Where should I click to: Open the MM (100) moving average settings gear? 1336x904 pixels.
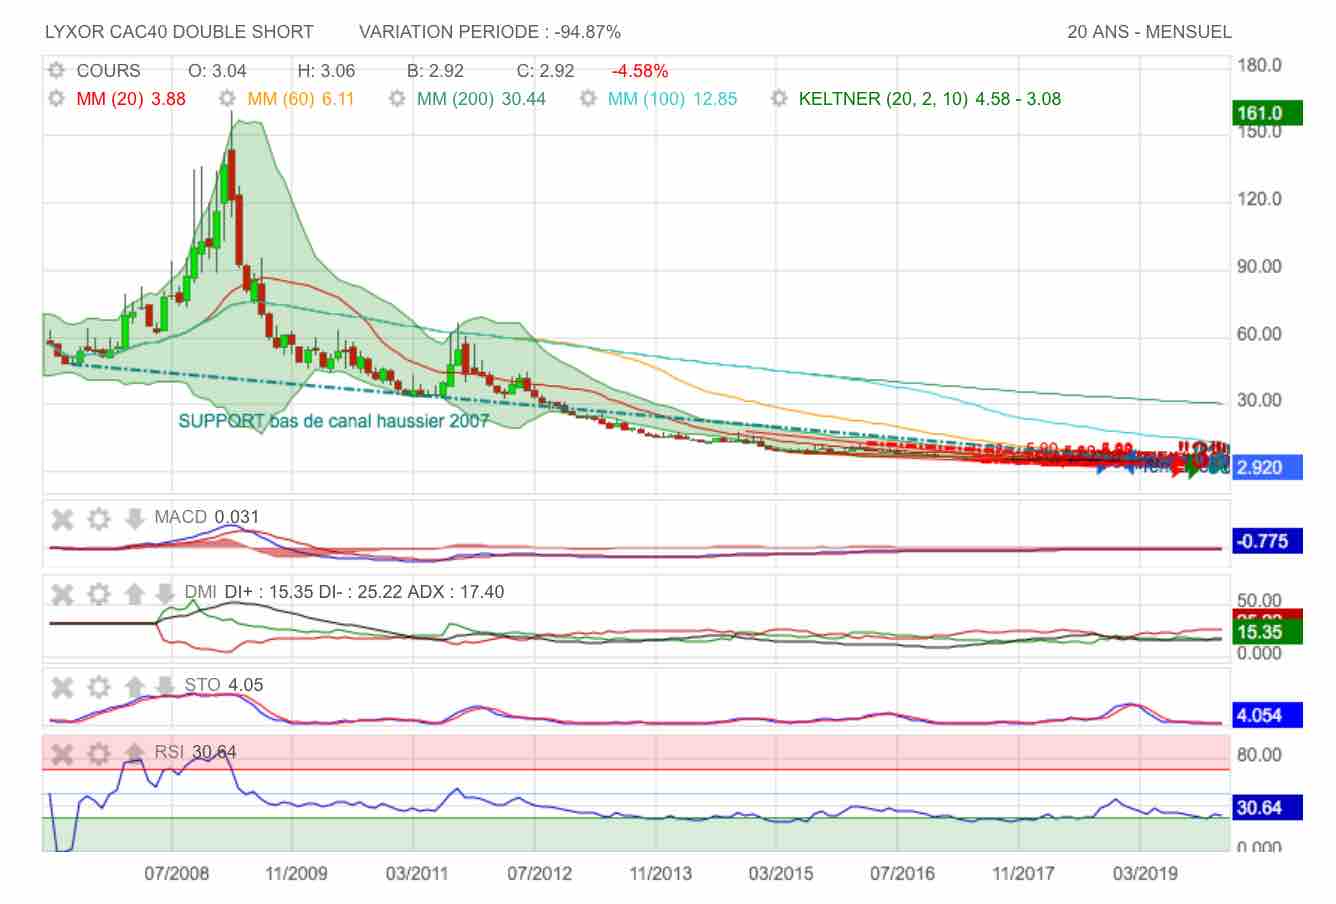[589, 99]
